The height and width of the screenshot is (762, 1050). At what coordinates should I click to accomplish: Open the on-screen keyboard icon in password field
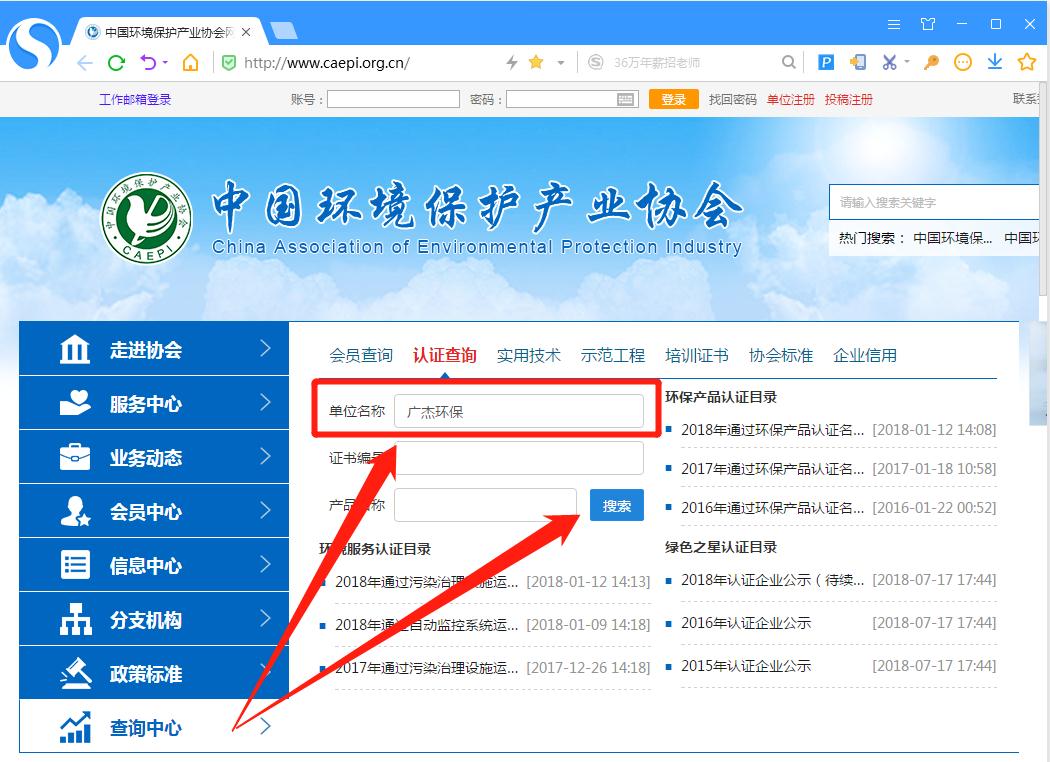coord(625,100)
